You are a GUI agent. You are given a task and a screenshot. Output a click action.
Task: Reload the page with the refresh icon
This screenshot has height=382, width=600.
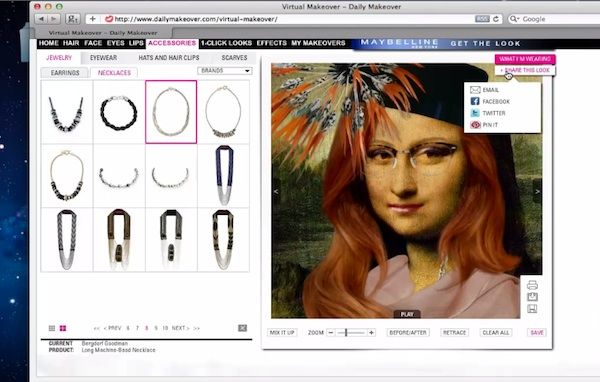point(496,19)
